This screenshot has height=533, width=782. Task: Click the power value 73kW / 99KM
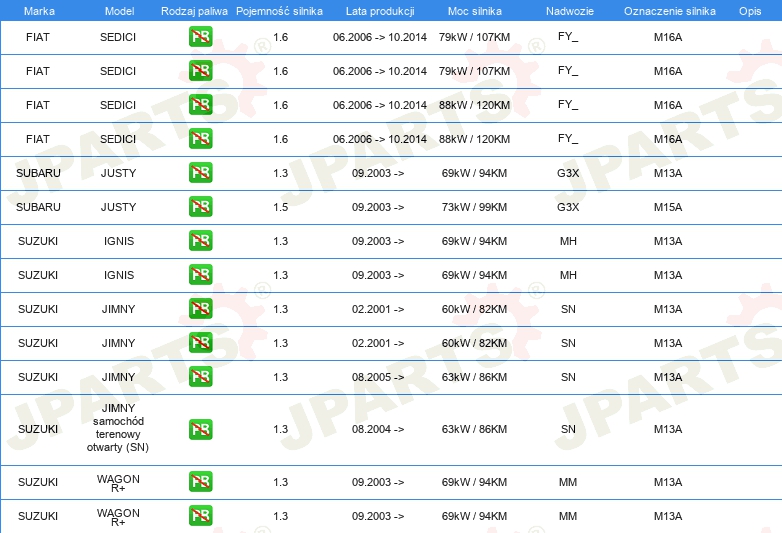pyautogui.click(x=474, y=207)
